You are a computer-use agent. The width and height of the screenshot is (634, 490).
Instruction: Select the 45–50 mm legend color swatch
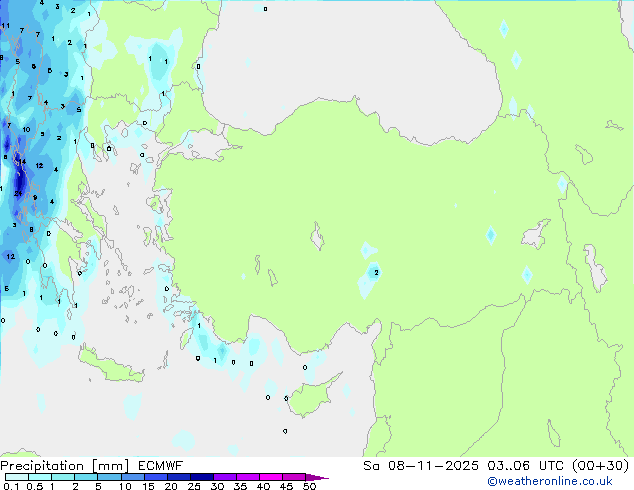[x=294, y=477]
